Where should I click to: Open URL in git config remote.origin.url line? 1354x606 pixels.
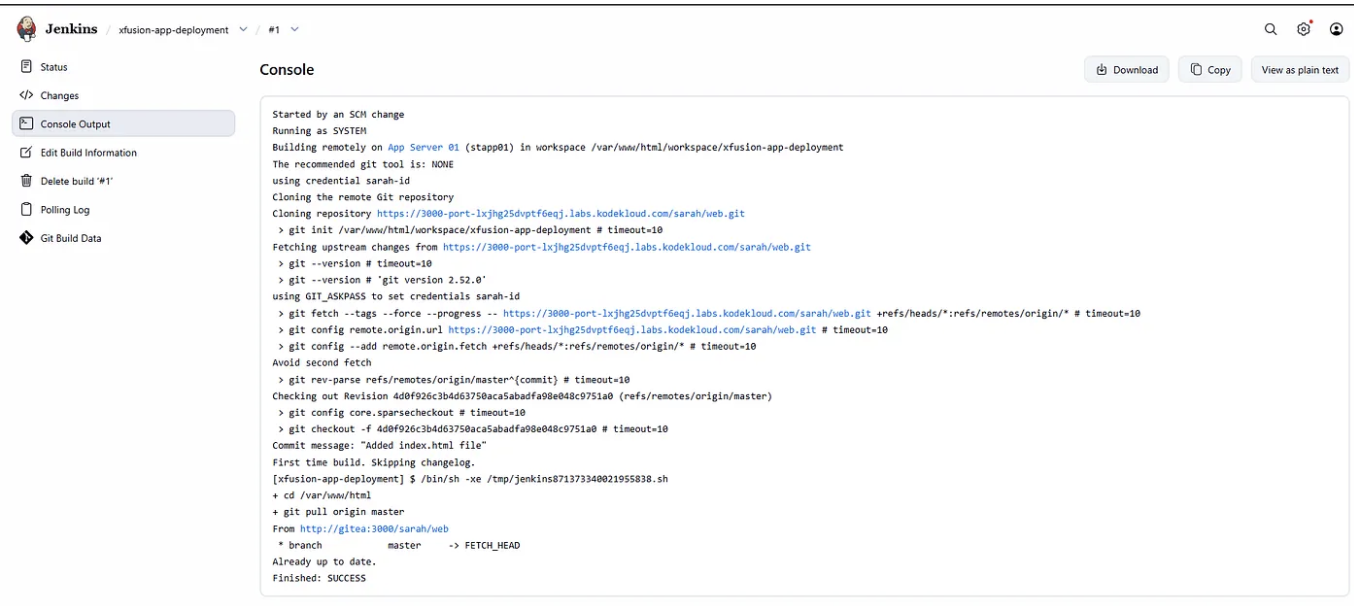click(632, 330)
